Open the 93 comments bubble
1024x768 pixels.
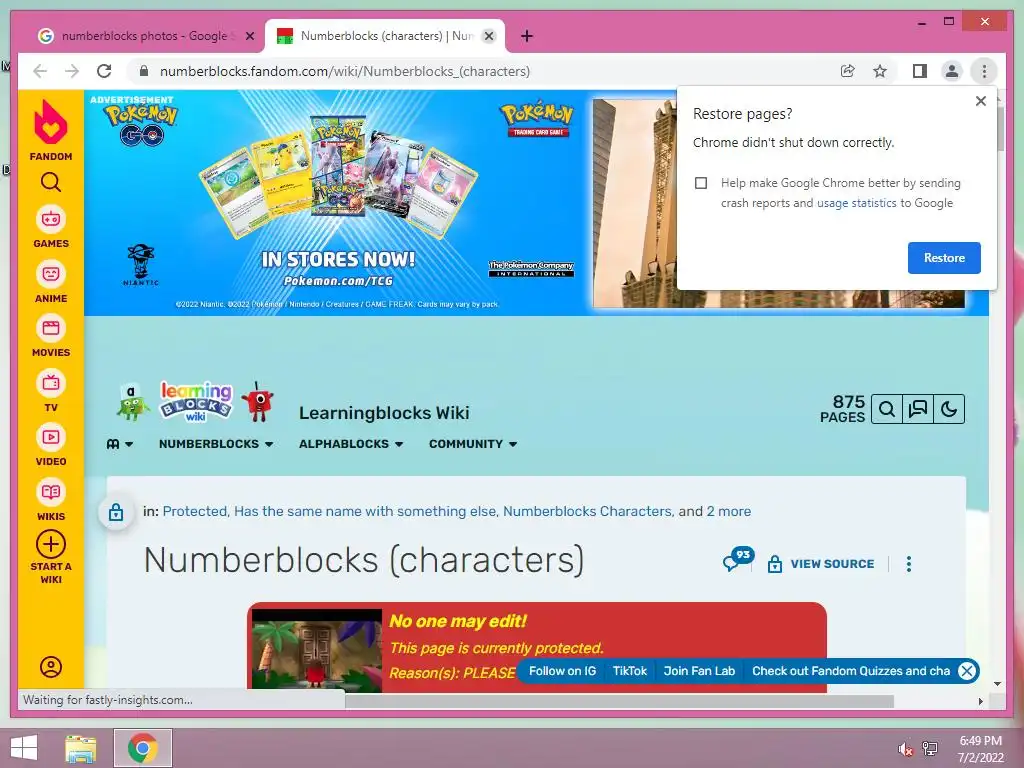(738, 560)
